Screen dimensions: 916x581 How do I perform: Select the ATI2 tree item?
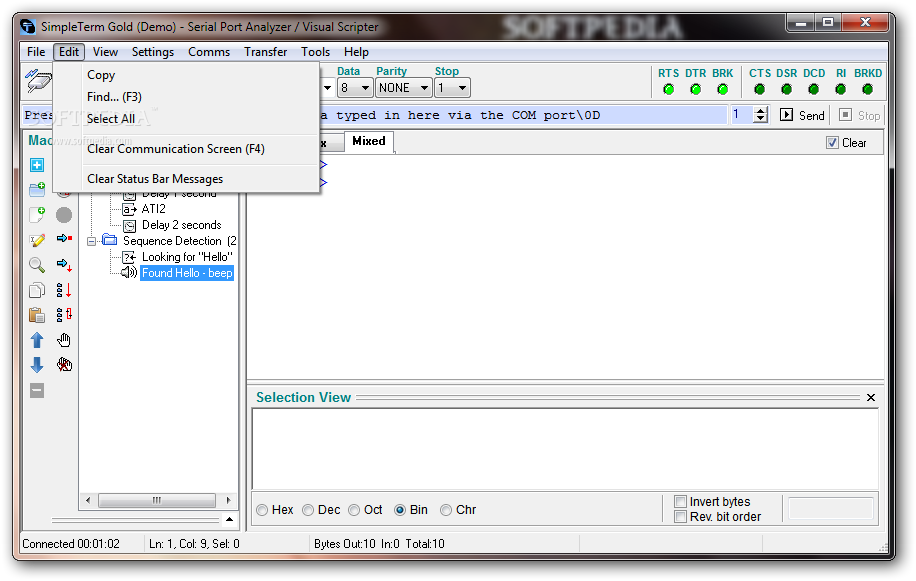pyautogui.click(x=154, y=209)
